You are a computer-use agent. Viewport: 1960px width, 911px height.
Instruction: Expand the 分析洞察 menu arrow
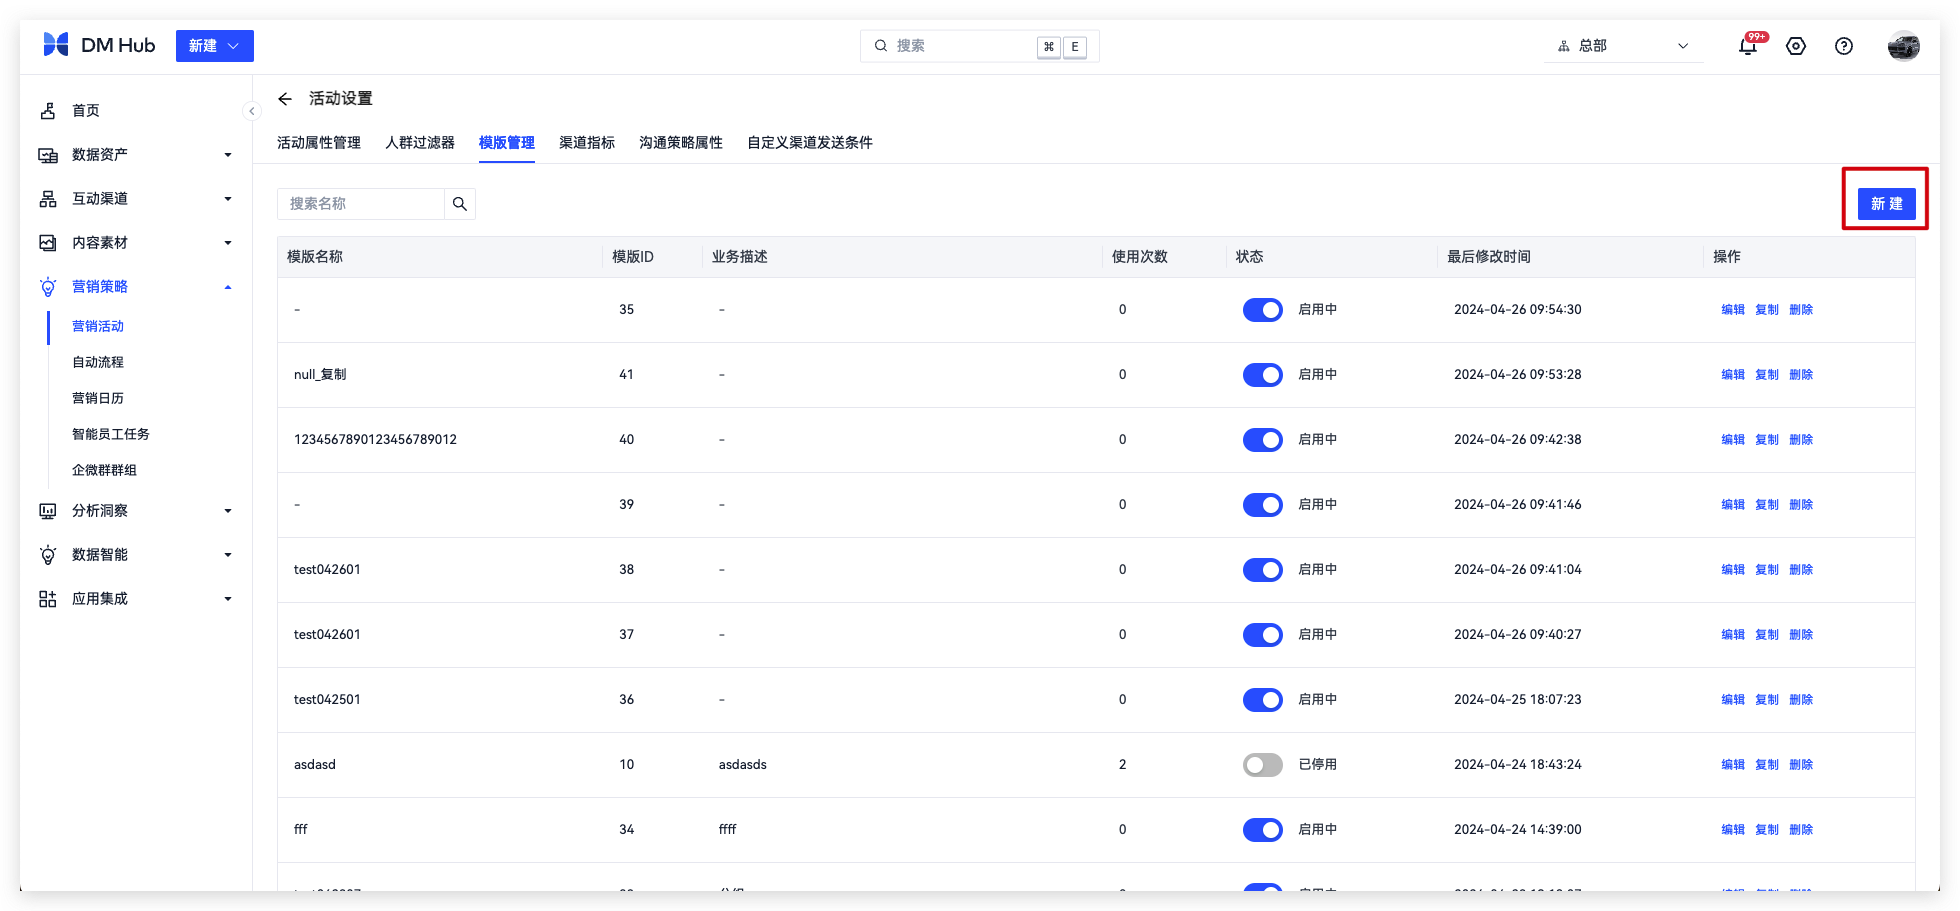tap(228, 511)
